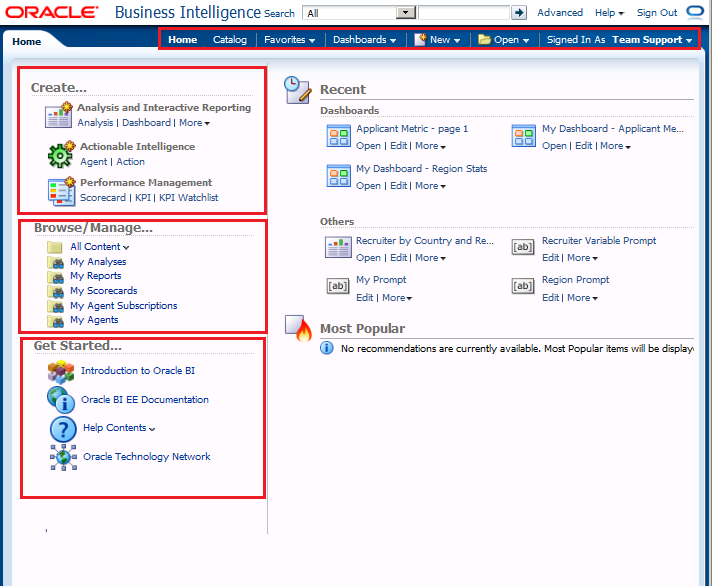This screenshot has height=586, width=712.
Task: Click the Actionable Intelligence gear icon
Action: pos(61,154)
